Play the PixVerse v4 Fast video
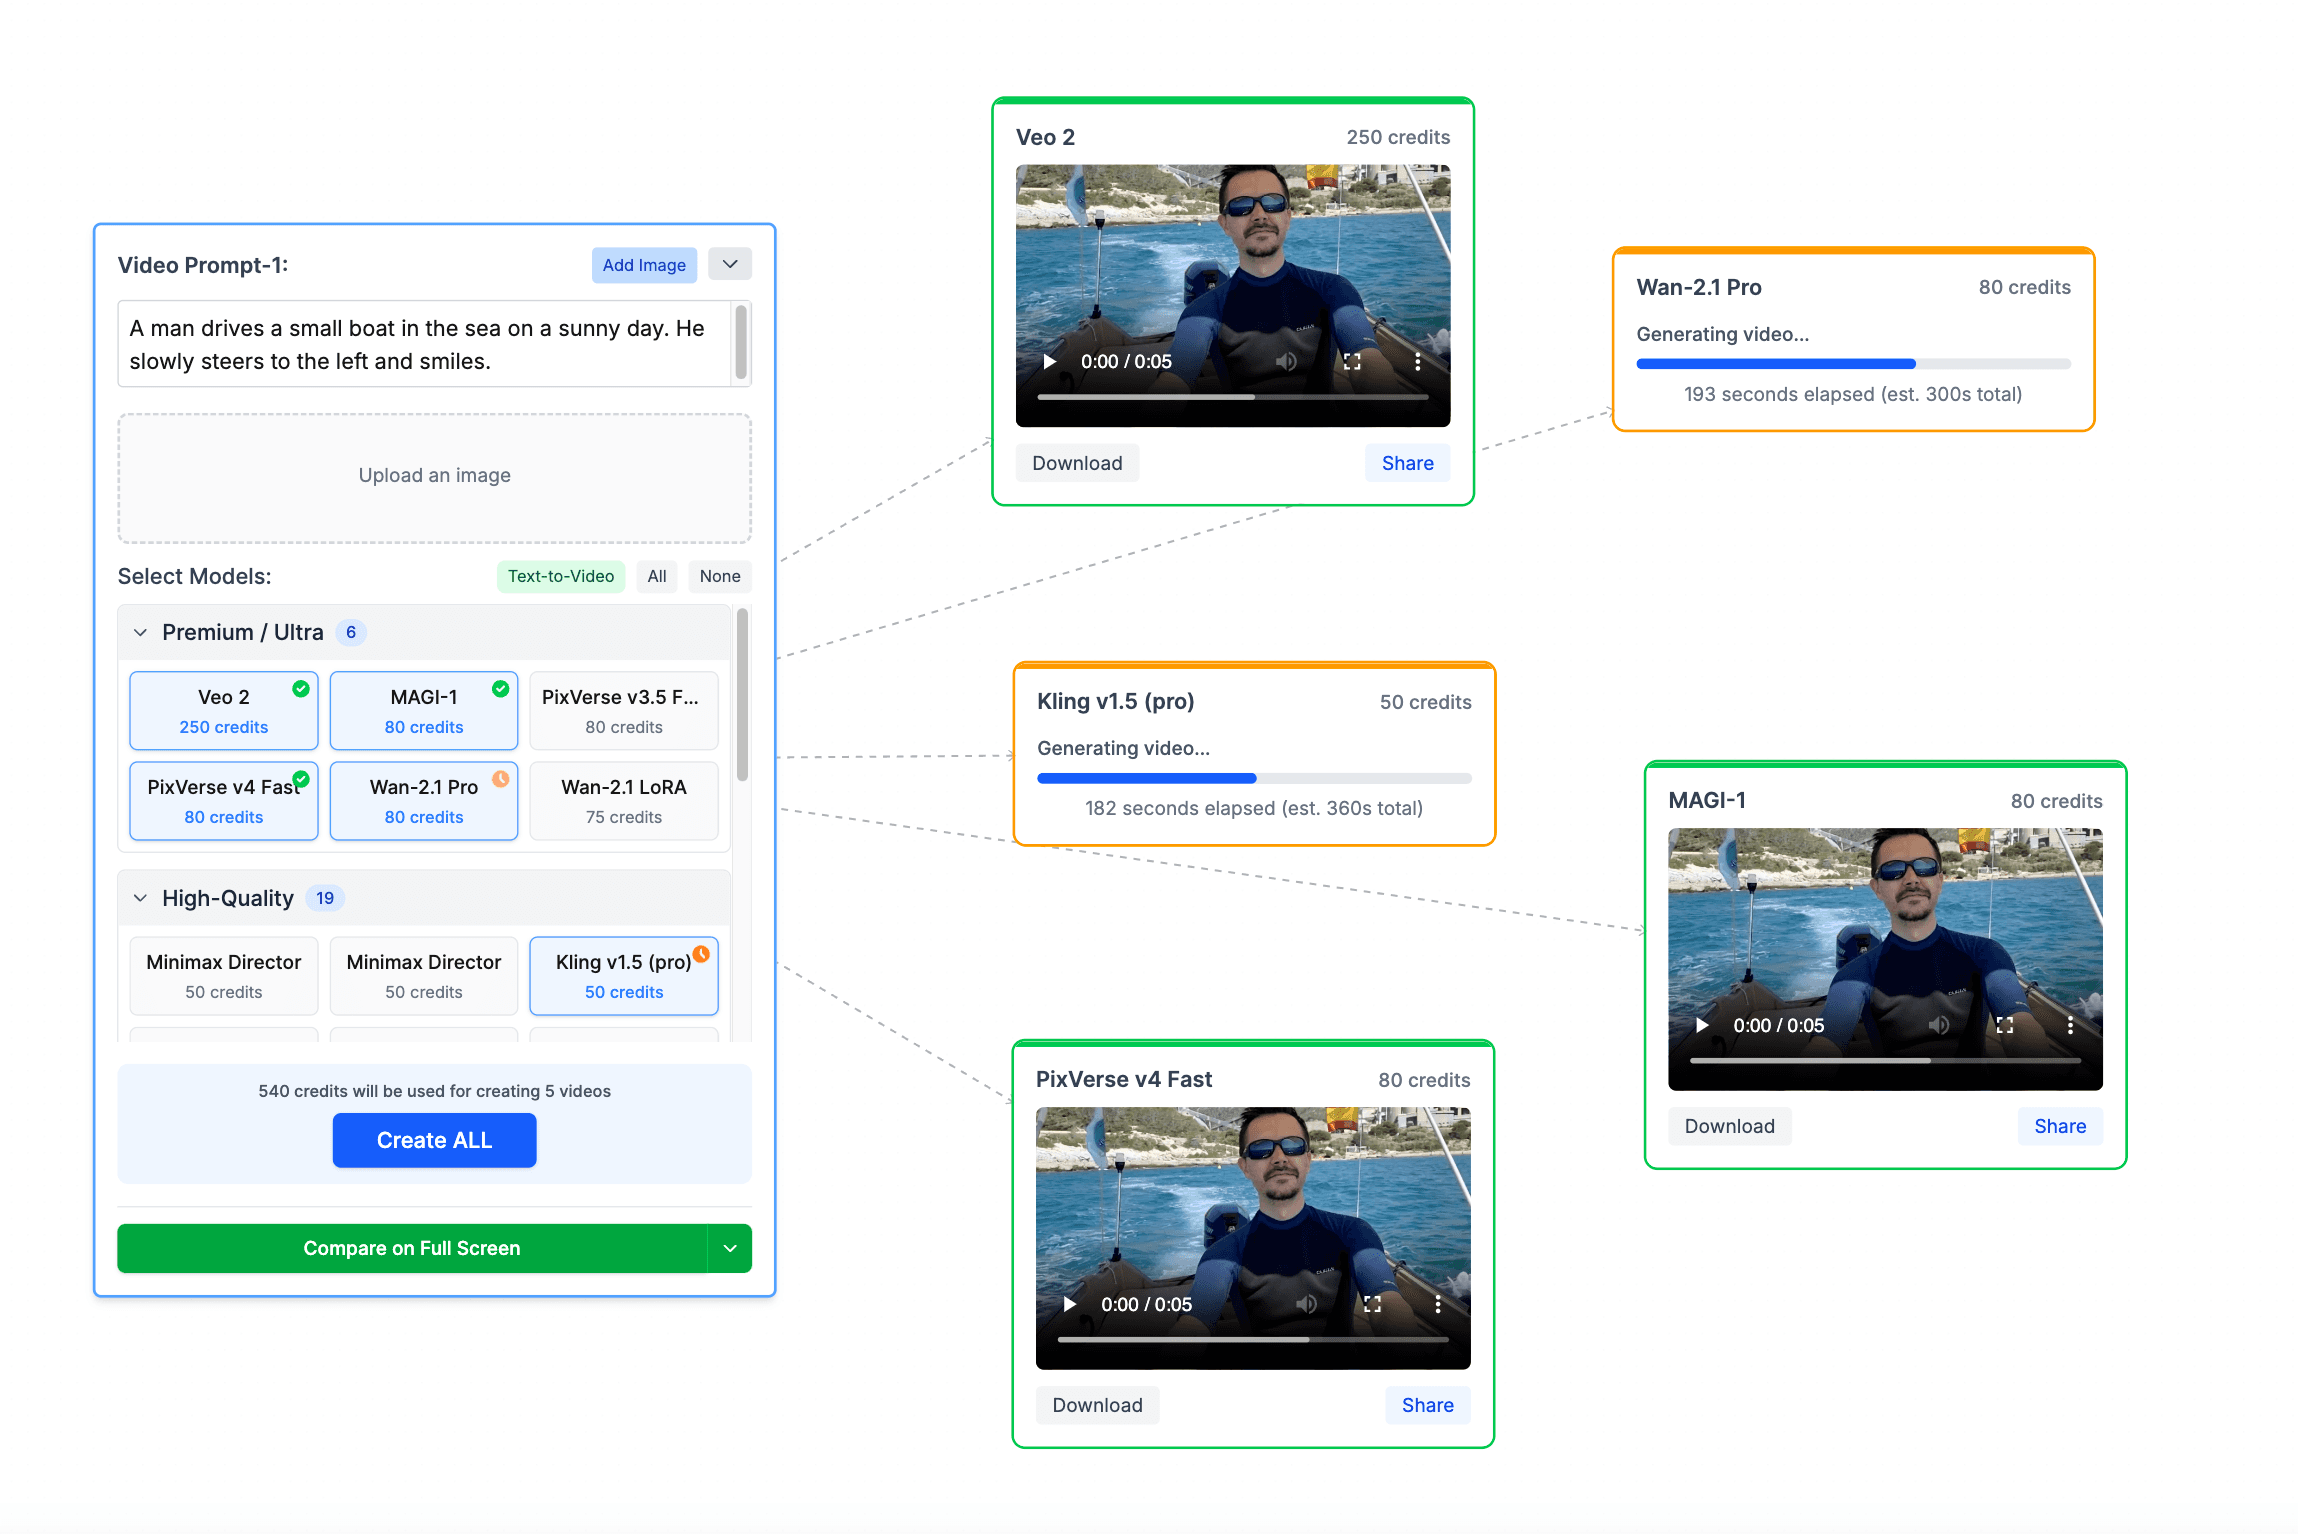Viewport: 2298px width, 1534px height. pos(1069,1304)
